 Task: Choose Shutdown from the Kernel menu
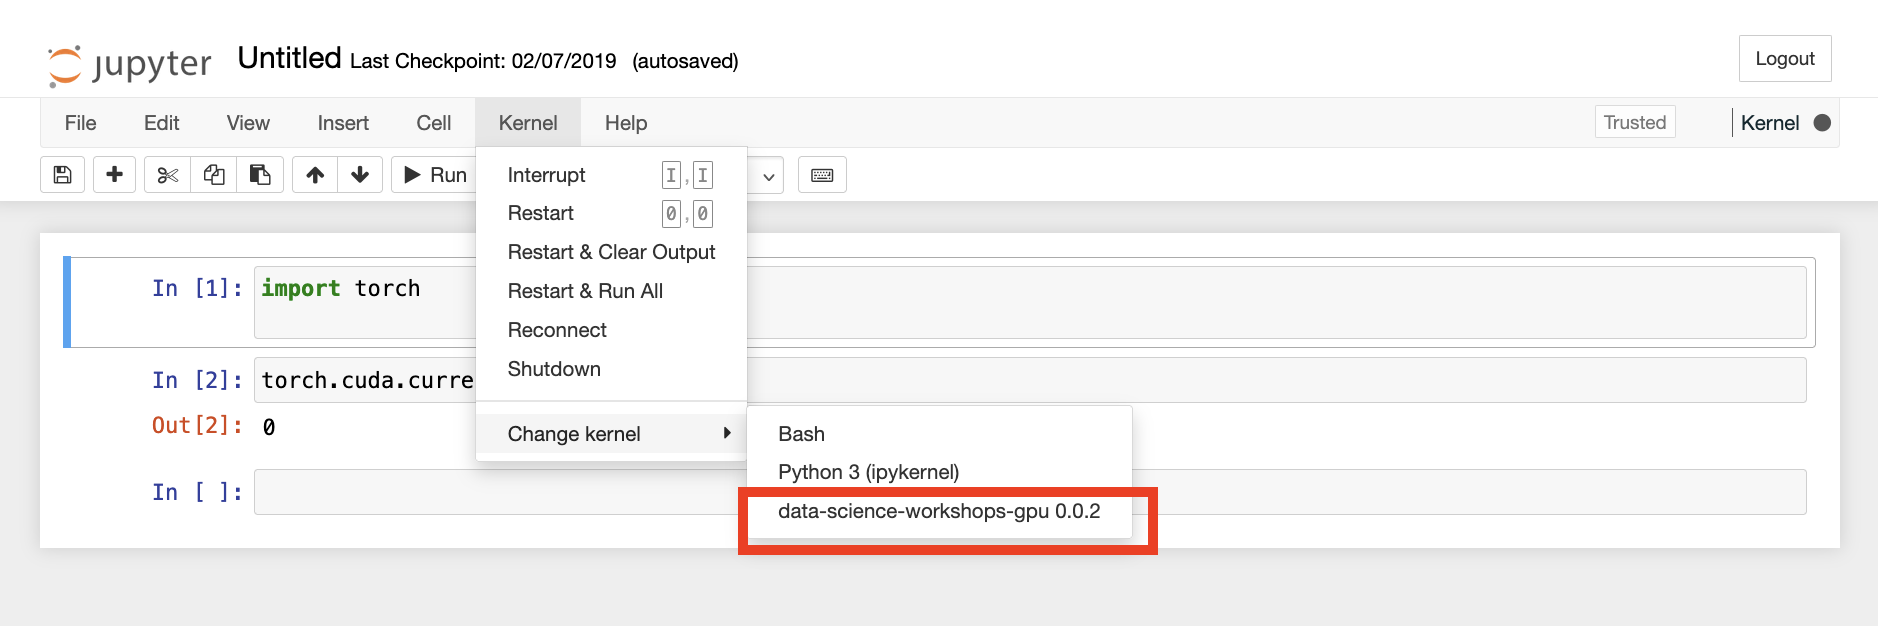click(611, 369)
